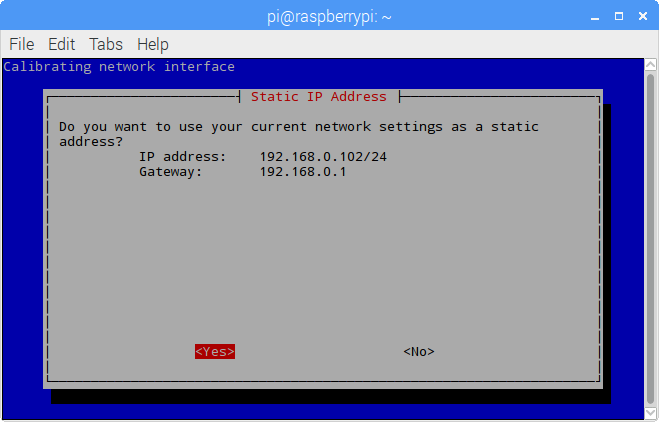Close the terminal window
The height and width of the screenshot is (422, 659).
tap(643, 16)
